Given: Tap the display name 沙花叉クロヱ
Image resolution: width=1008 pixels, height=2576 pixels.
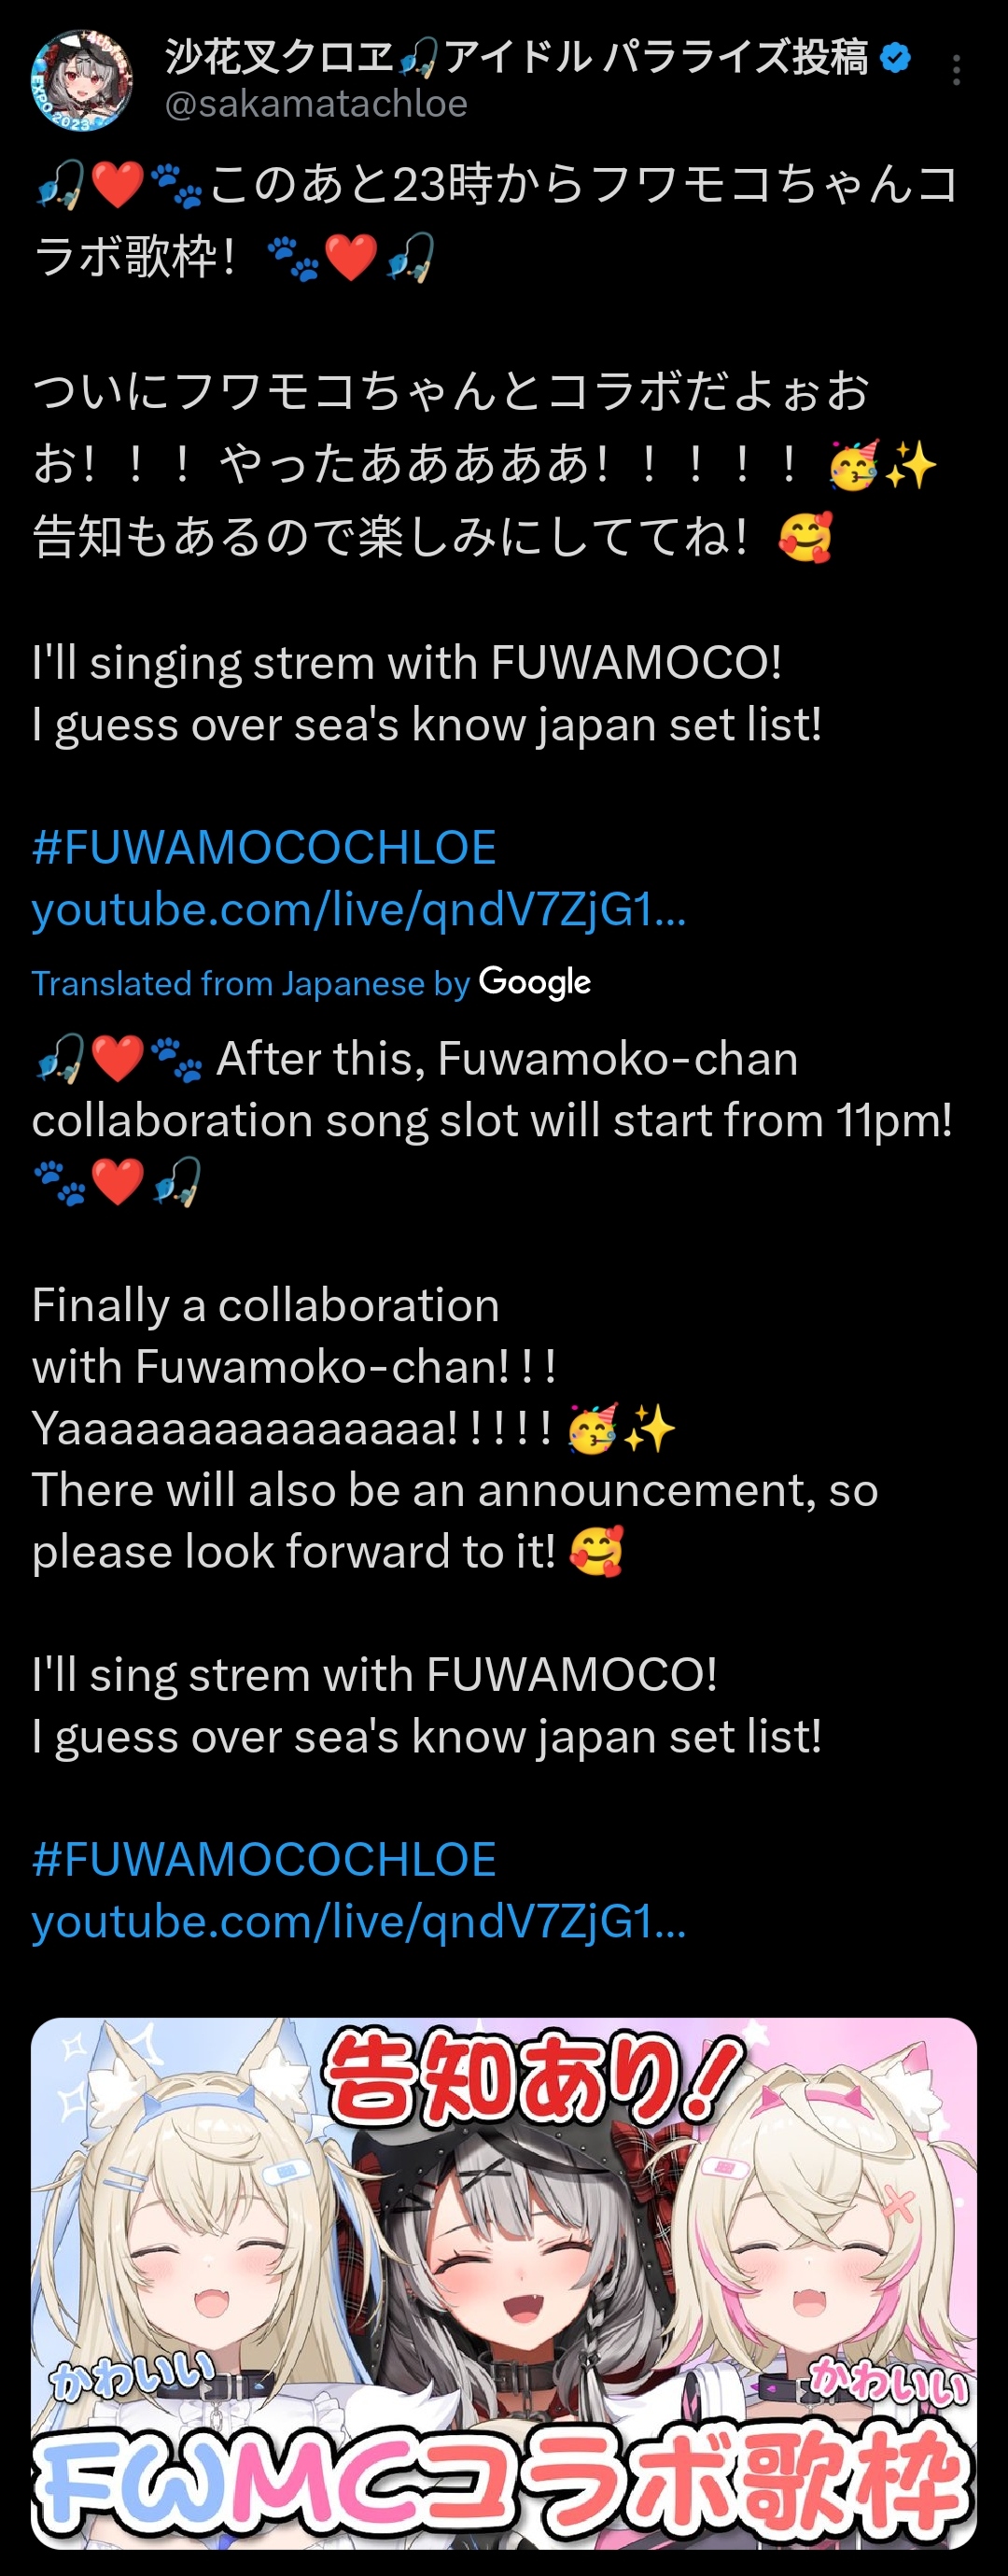Looking at the screenshot, I should (280, 57).
